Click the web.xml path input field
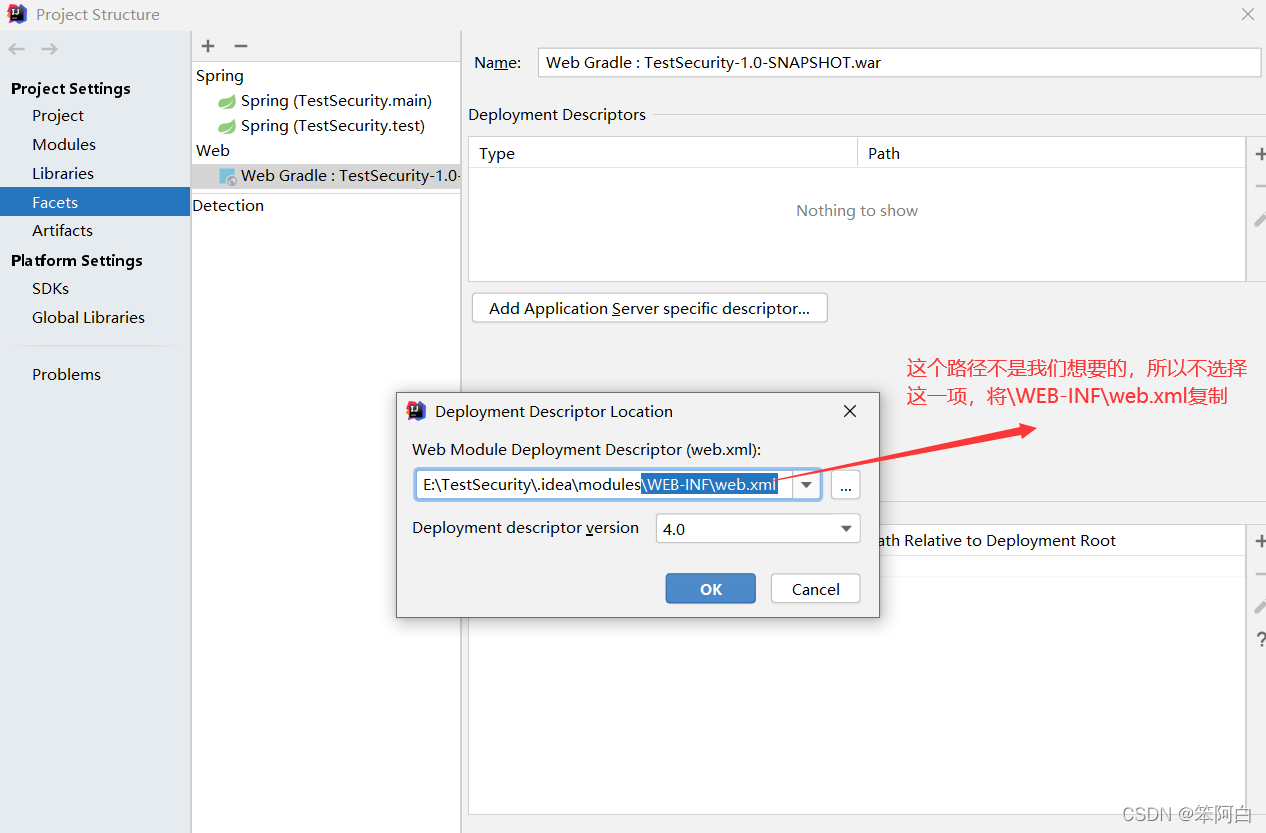This screenshot has width=1266, height=833. click(x=605, y=485)
